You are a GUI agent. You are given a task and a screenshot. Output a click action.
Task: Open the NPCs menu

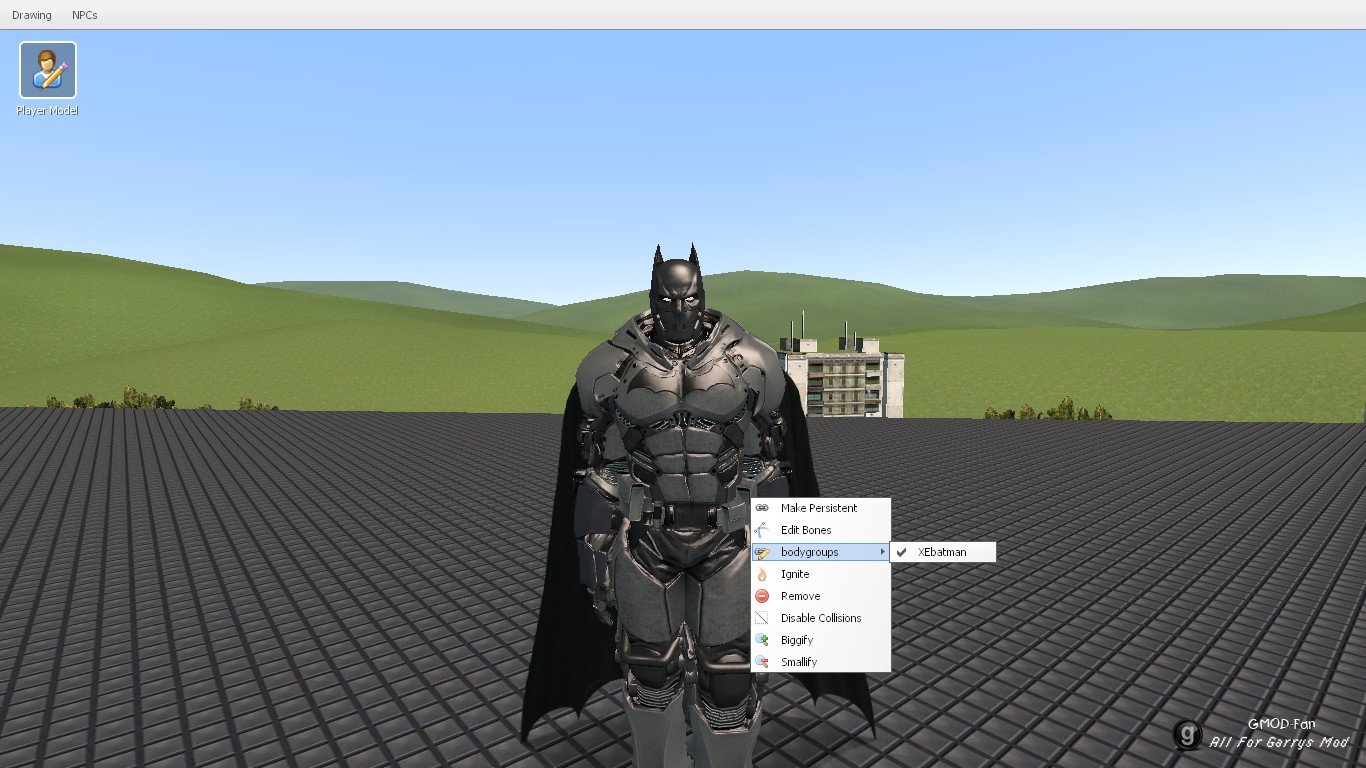(85, 15)
